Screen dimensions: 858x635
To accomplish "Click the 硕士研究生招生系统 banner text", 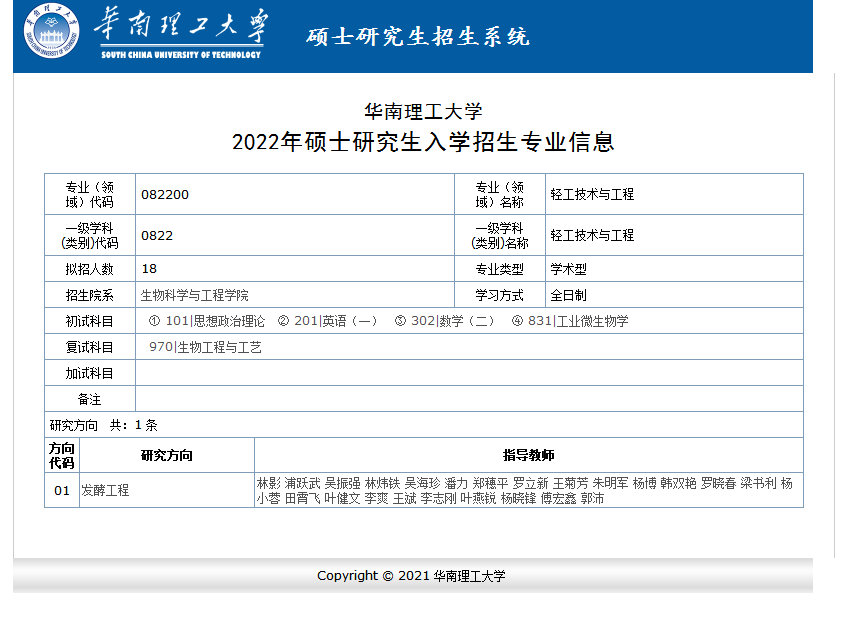I will click(x=418, y=37).
